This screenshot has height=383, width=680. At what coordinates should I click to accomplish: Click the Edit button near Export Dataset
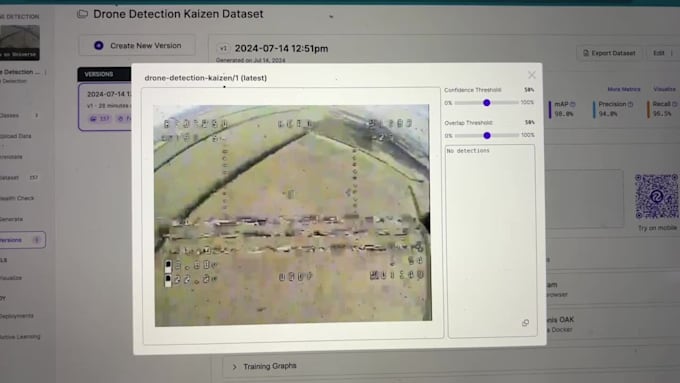[658, 53]
